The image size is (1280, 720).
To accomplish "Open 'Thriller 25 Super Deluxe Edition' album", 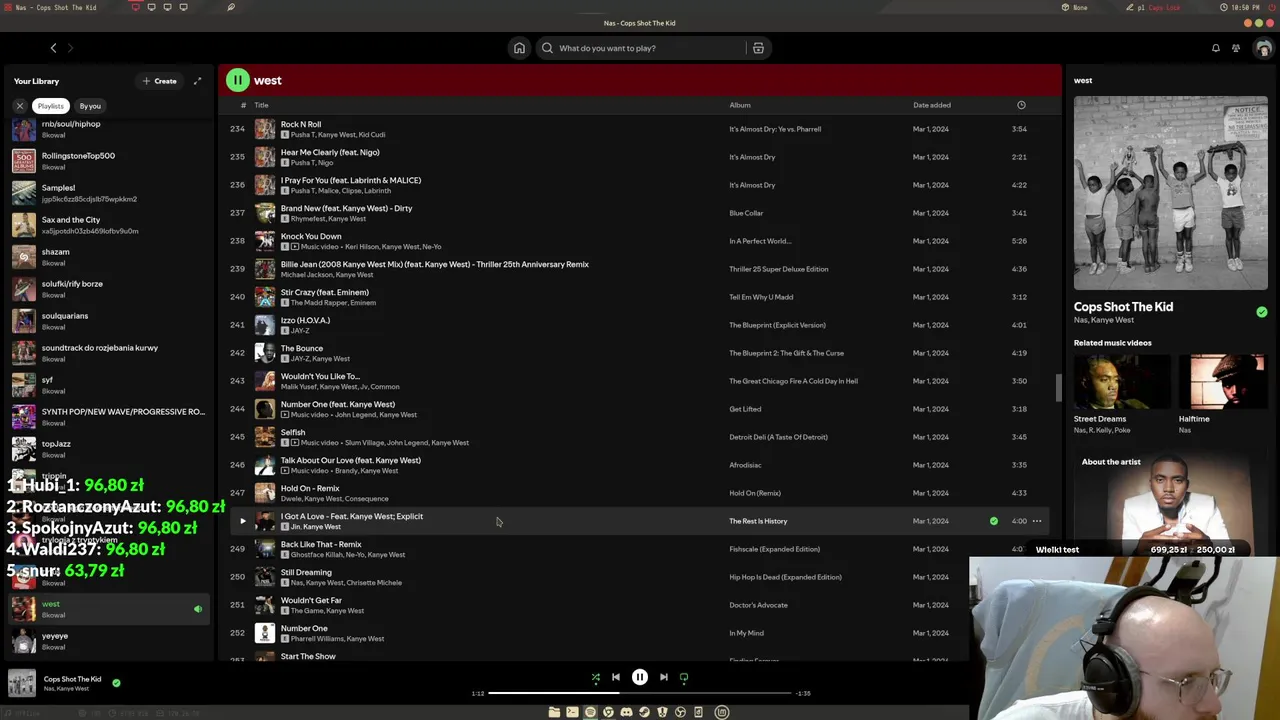I will point(778,269).
